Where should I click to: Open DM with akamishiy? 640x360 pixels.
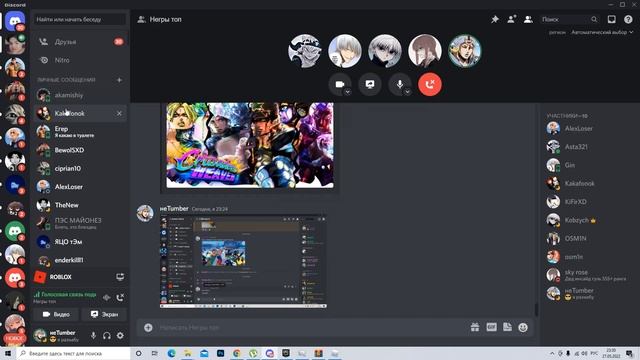pyautogui.click(x=80, y=95)
